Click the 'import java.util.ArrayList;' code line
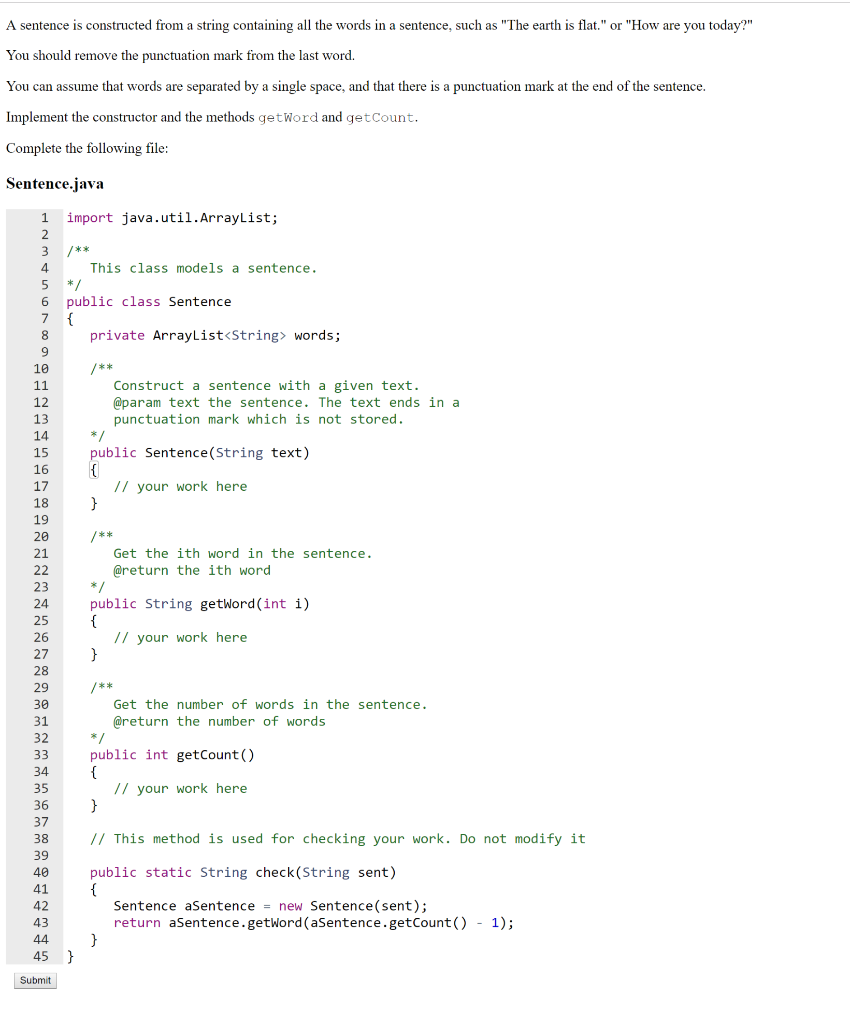Image resolution: width=850 pixels, height=1024 pixels. click(x=172, y=217)
